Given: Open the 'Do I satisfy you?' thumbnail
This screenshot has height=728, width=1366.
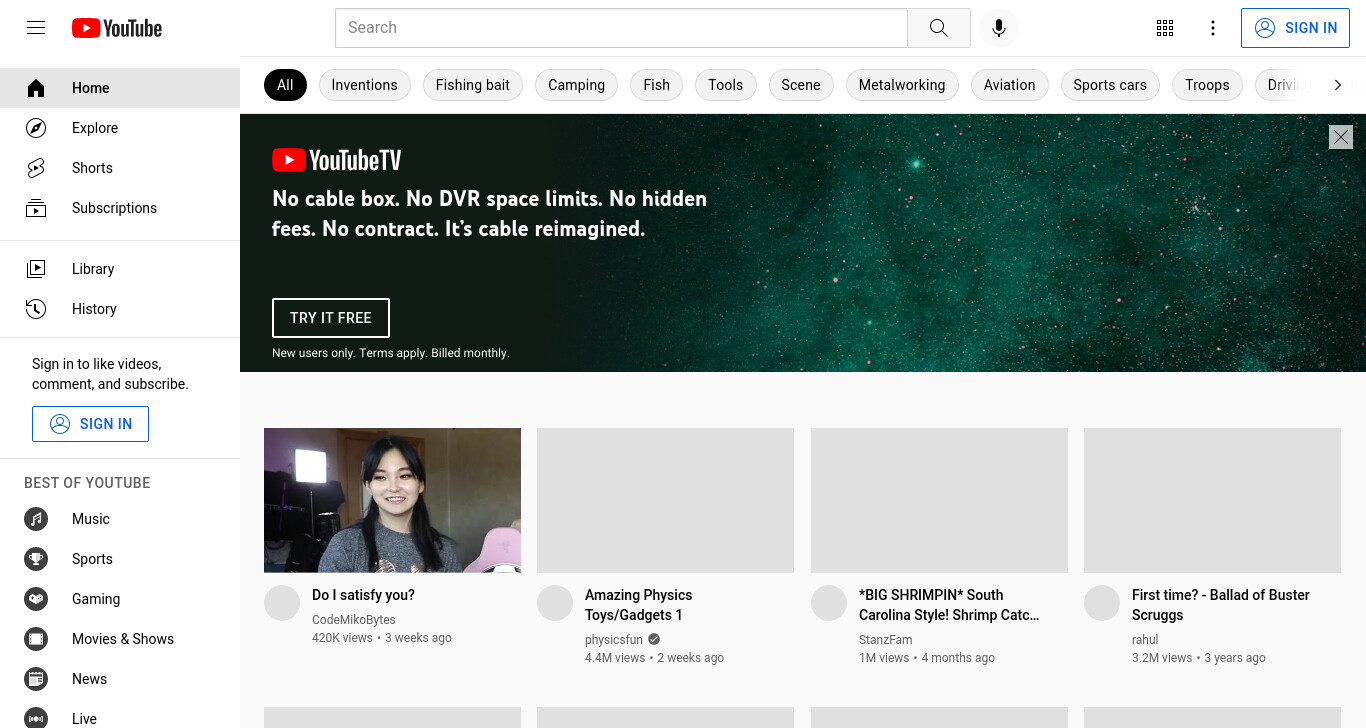Looking at the screenshot, I should pos(392,500).
